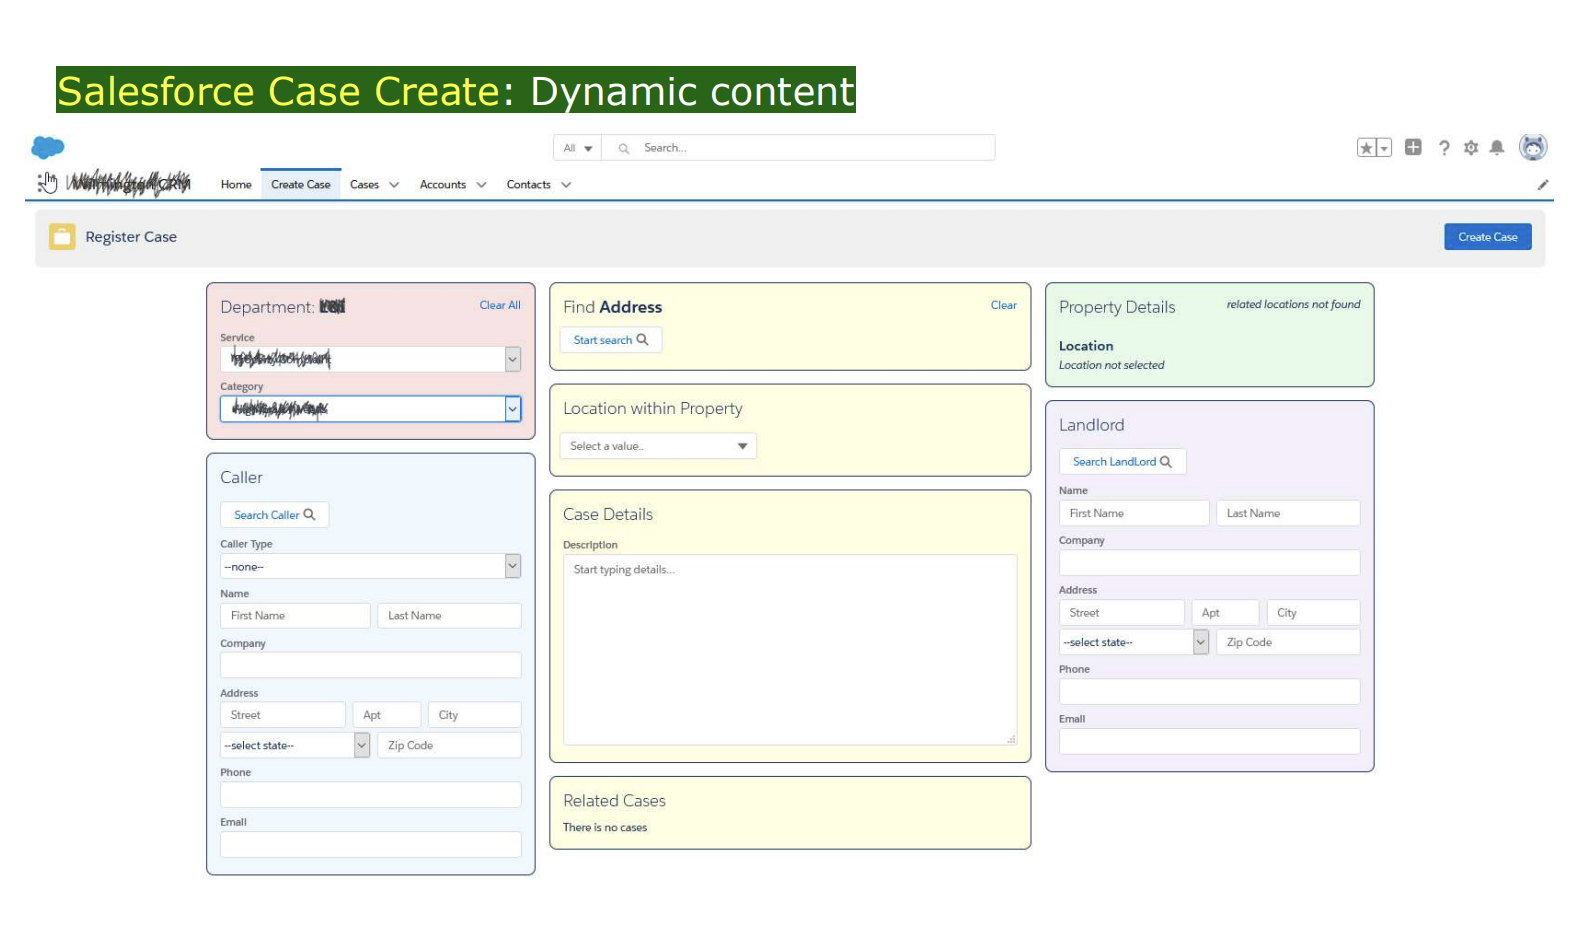Screen dimensions: 1586x938
Task: Expand the Caller Type dropdown
Action: click(371, 566)
